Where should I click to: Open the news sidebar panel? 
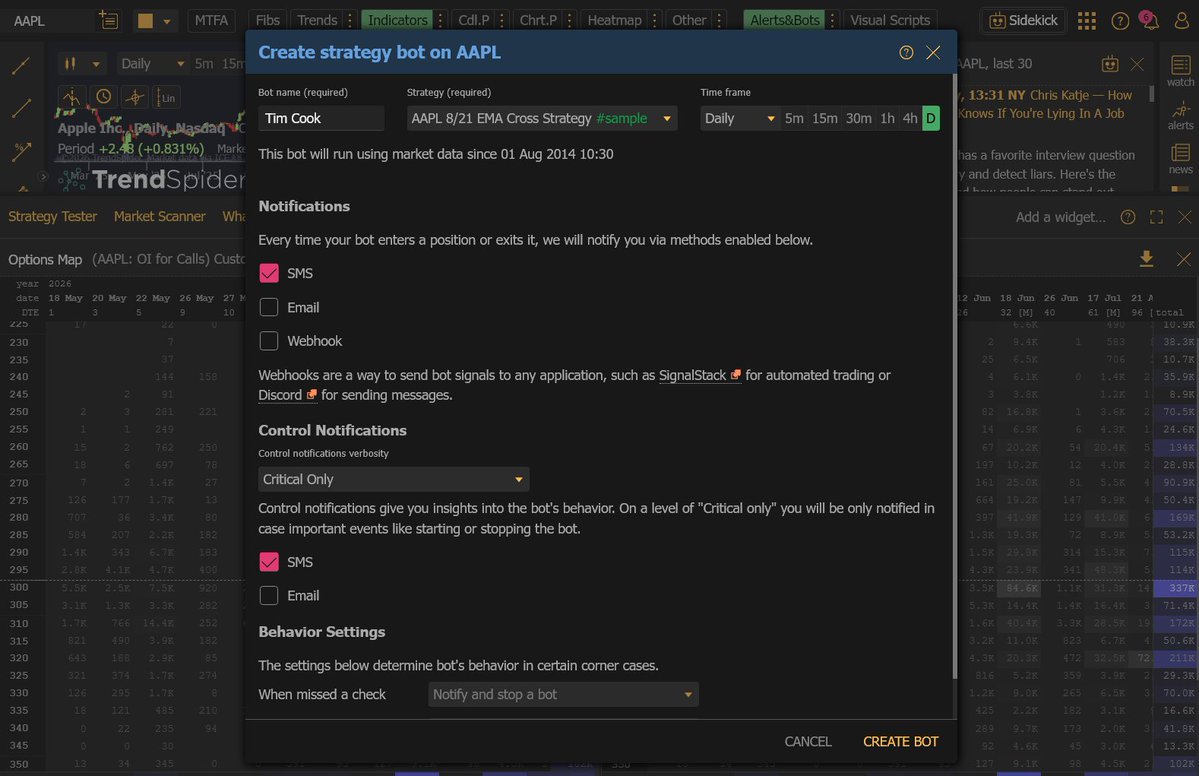(x=1180, y=159)
